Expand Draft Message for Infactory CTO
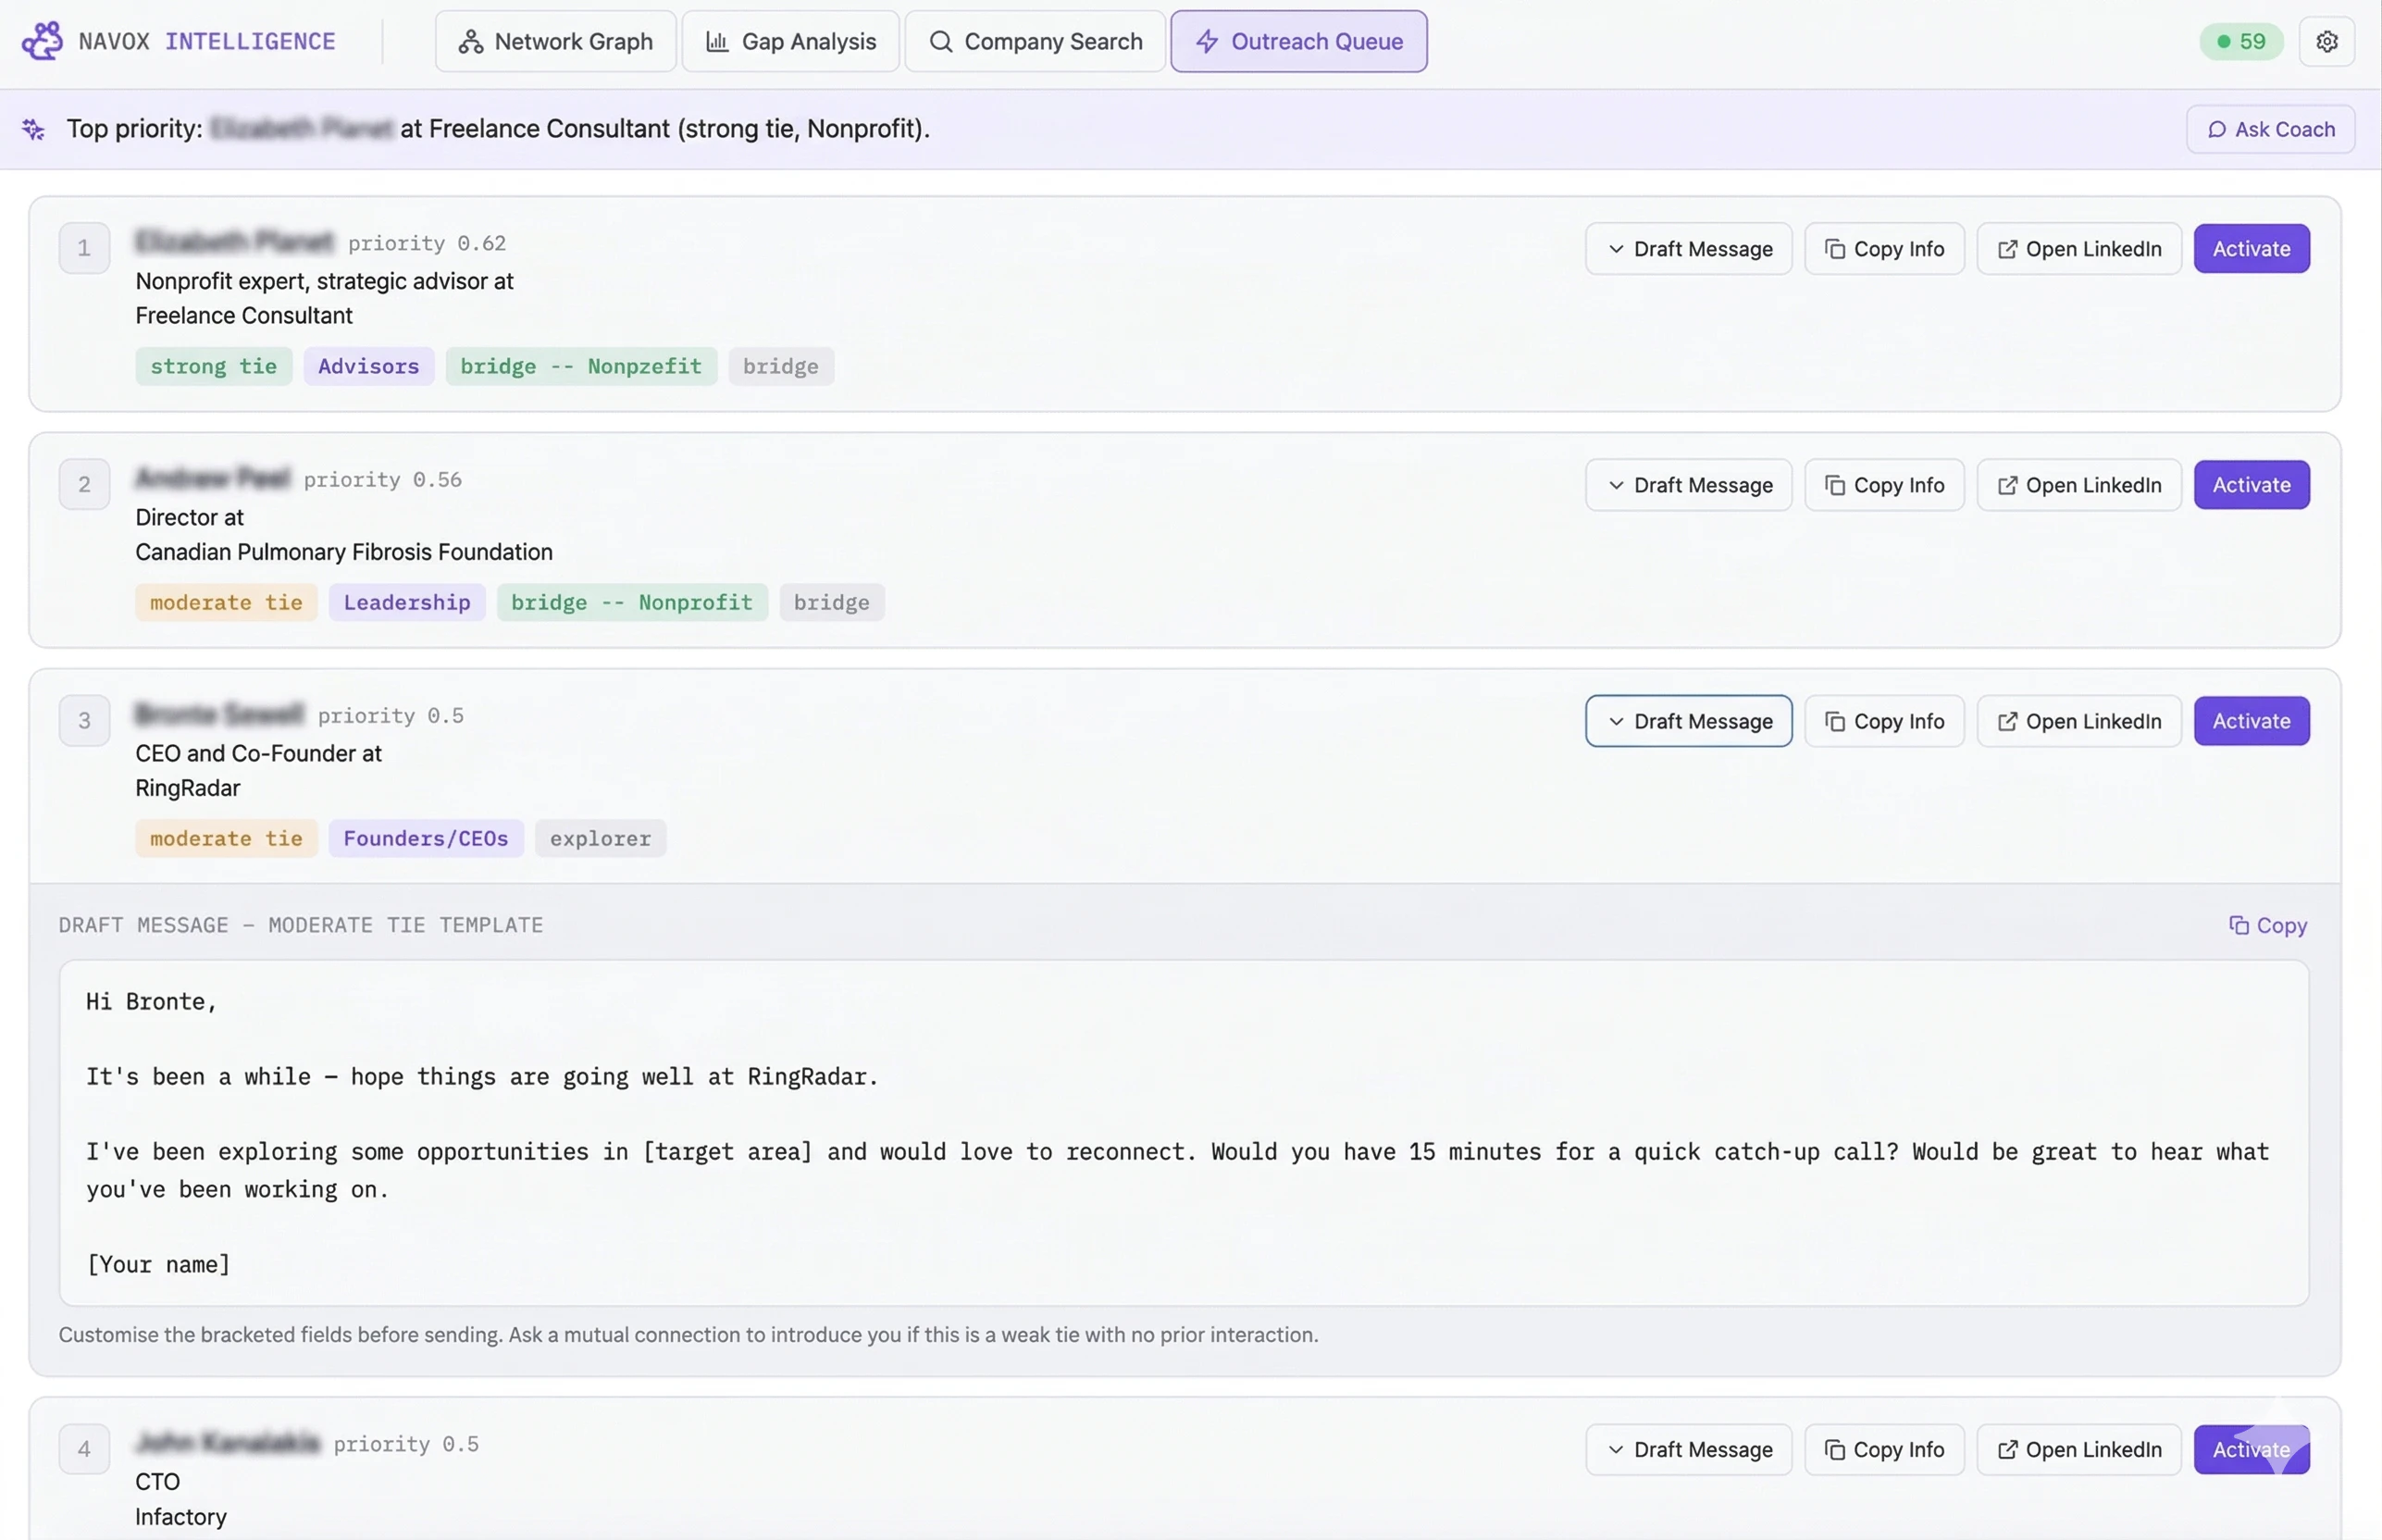Viewport: 2382px width, 1540px height. point(1688,1449)
